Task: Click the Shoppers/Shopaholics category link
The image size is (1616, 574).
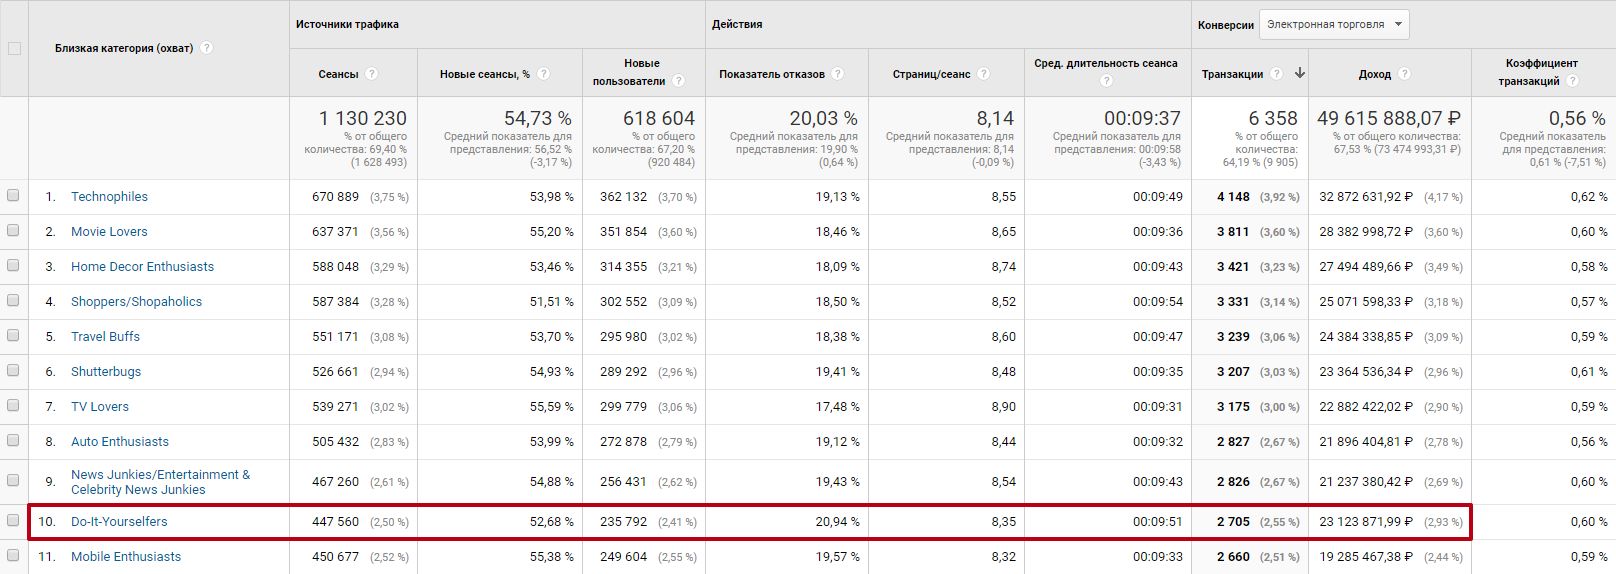Action: click(x=136, y=302)
